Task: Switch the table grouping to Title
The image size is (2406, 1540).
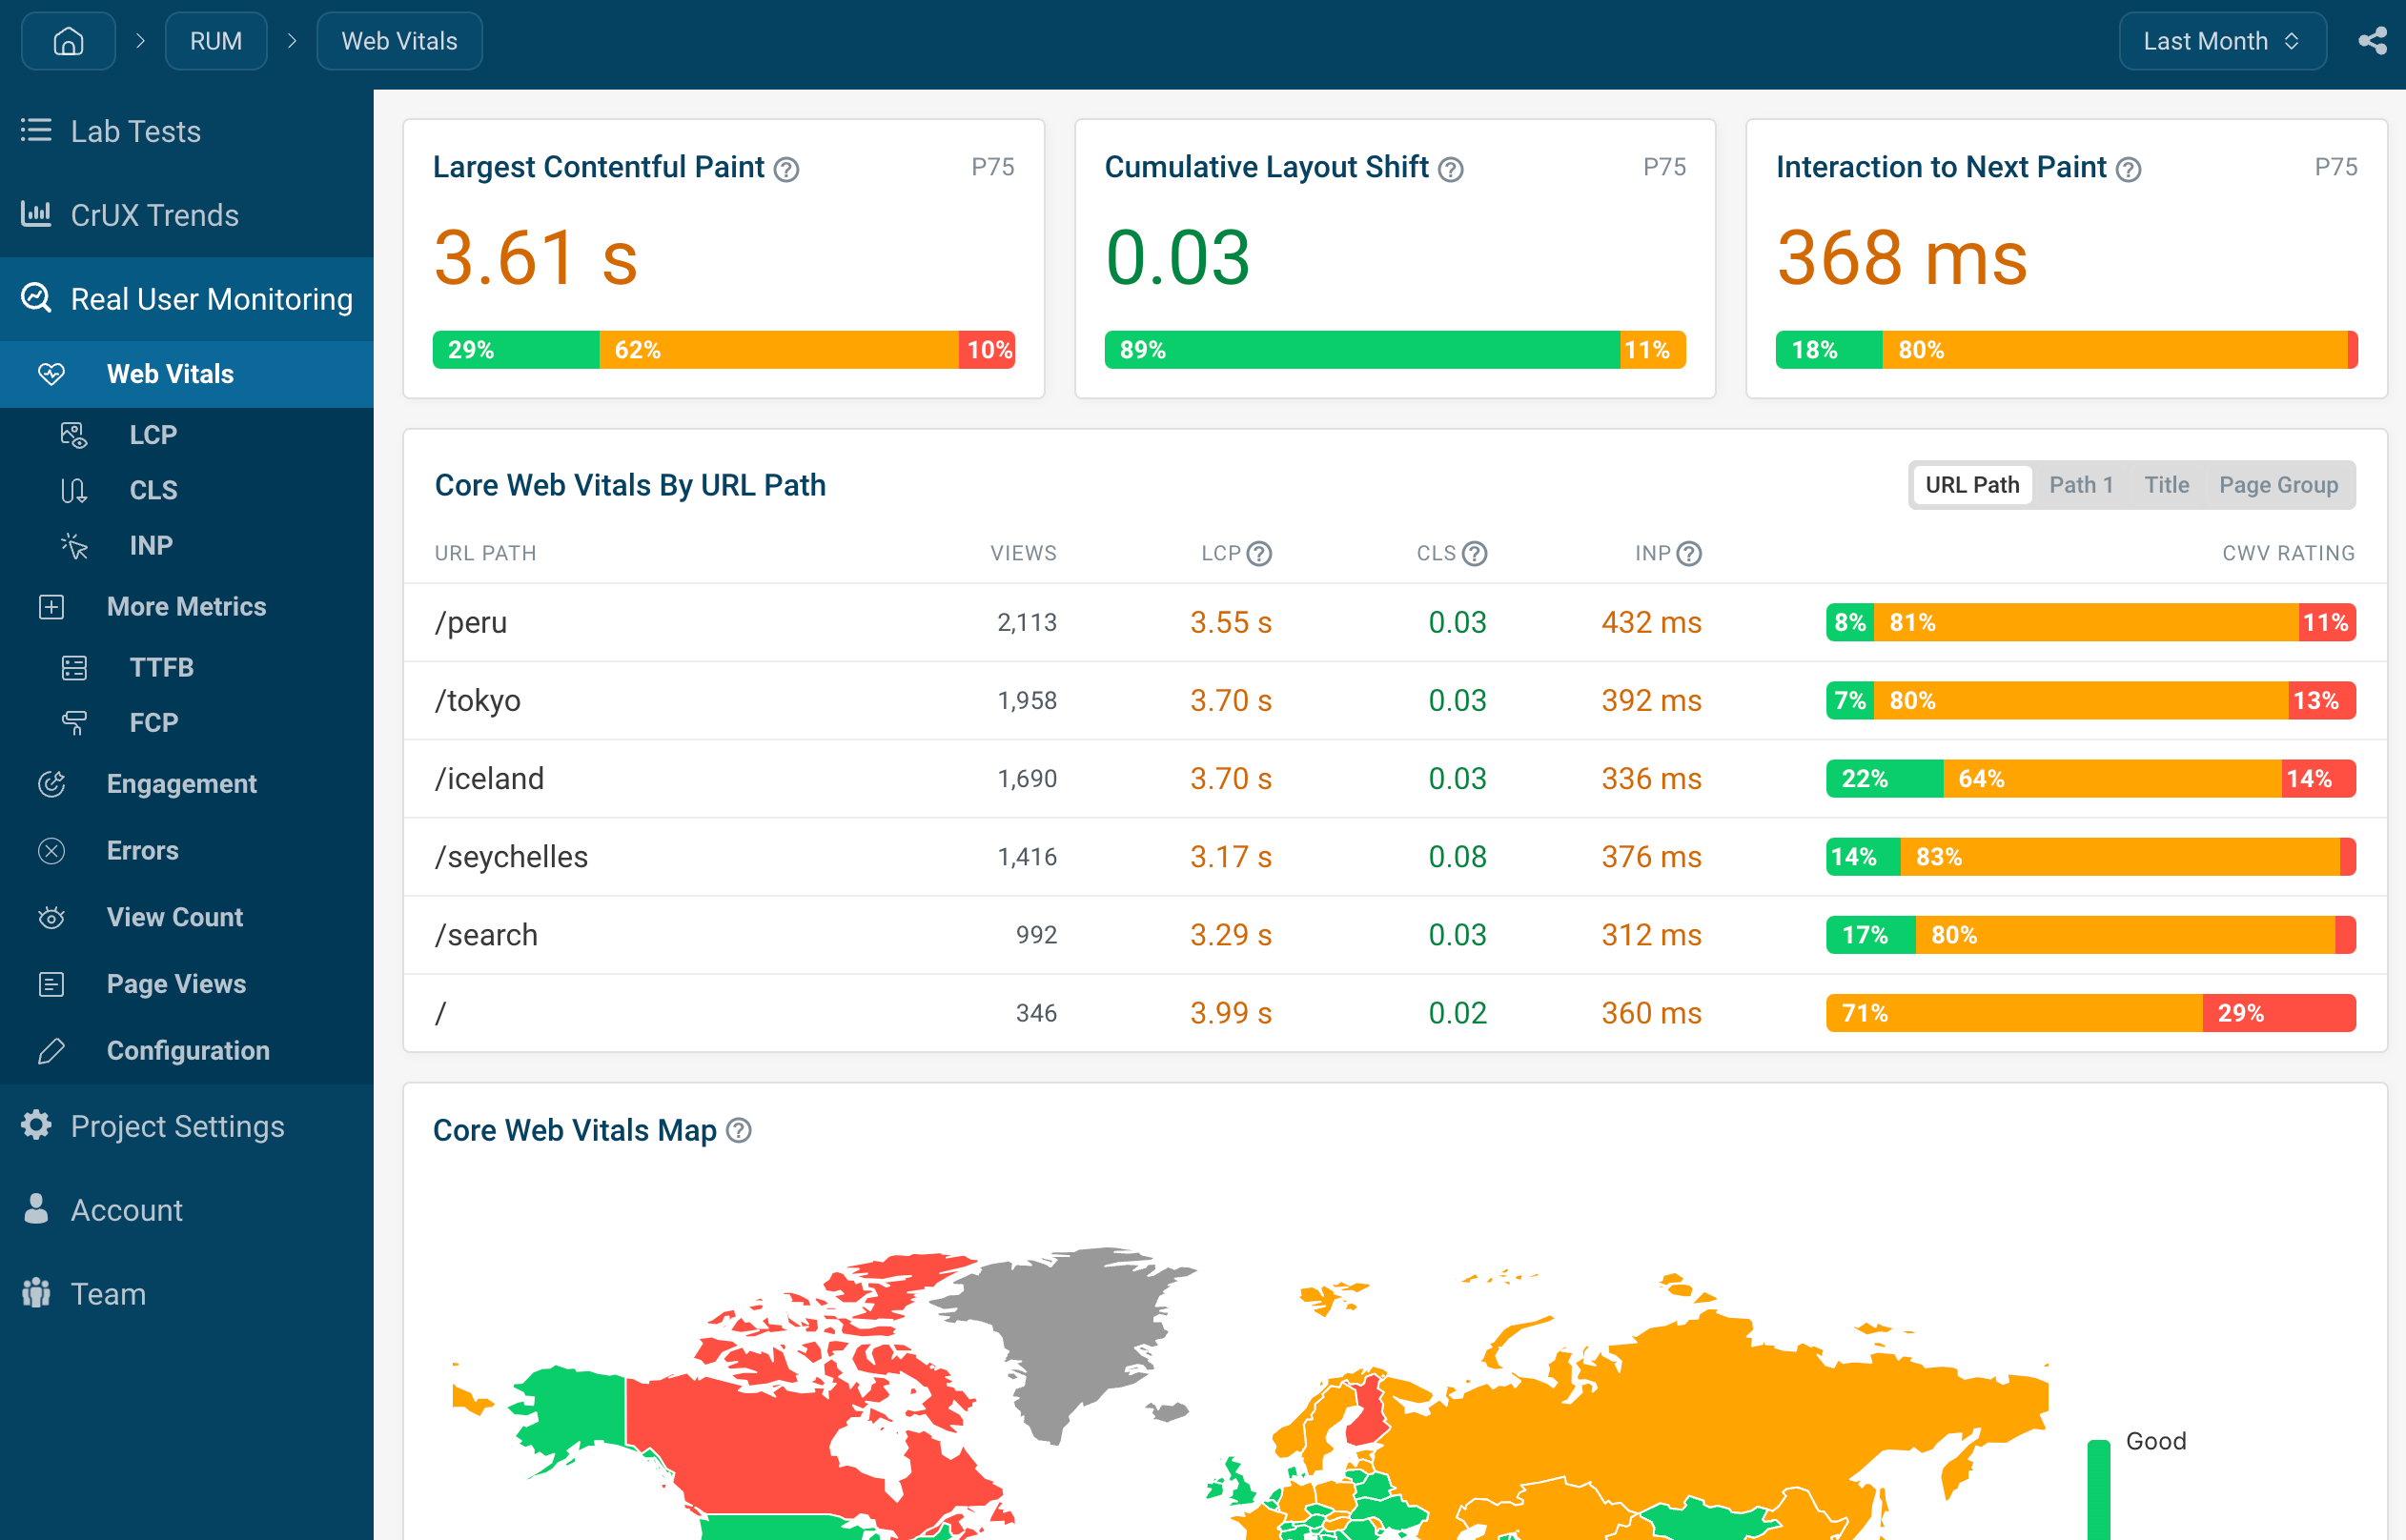Action: (x=2166, y=485)
